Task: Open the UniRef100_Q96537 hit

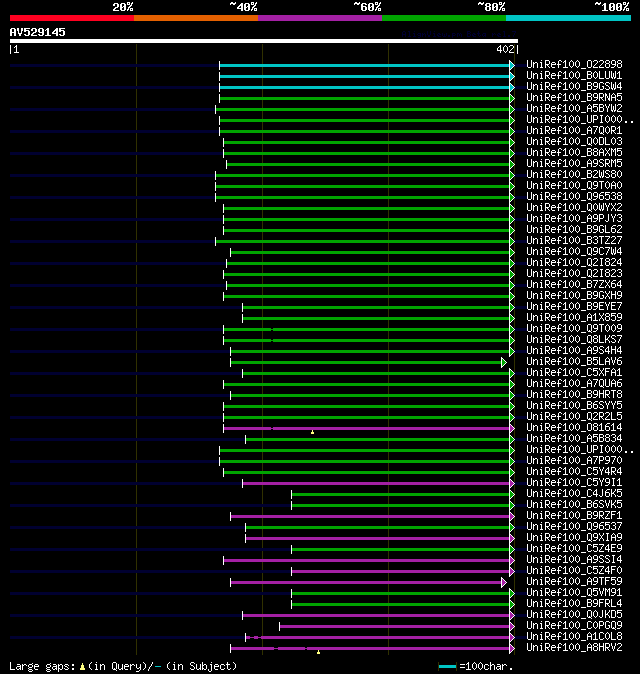Action: 574,527
